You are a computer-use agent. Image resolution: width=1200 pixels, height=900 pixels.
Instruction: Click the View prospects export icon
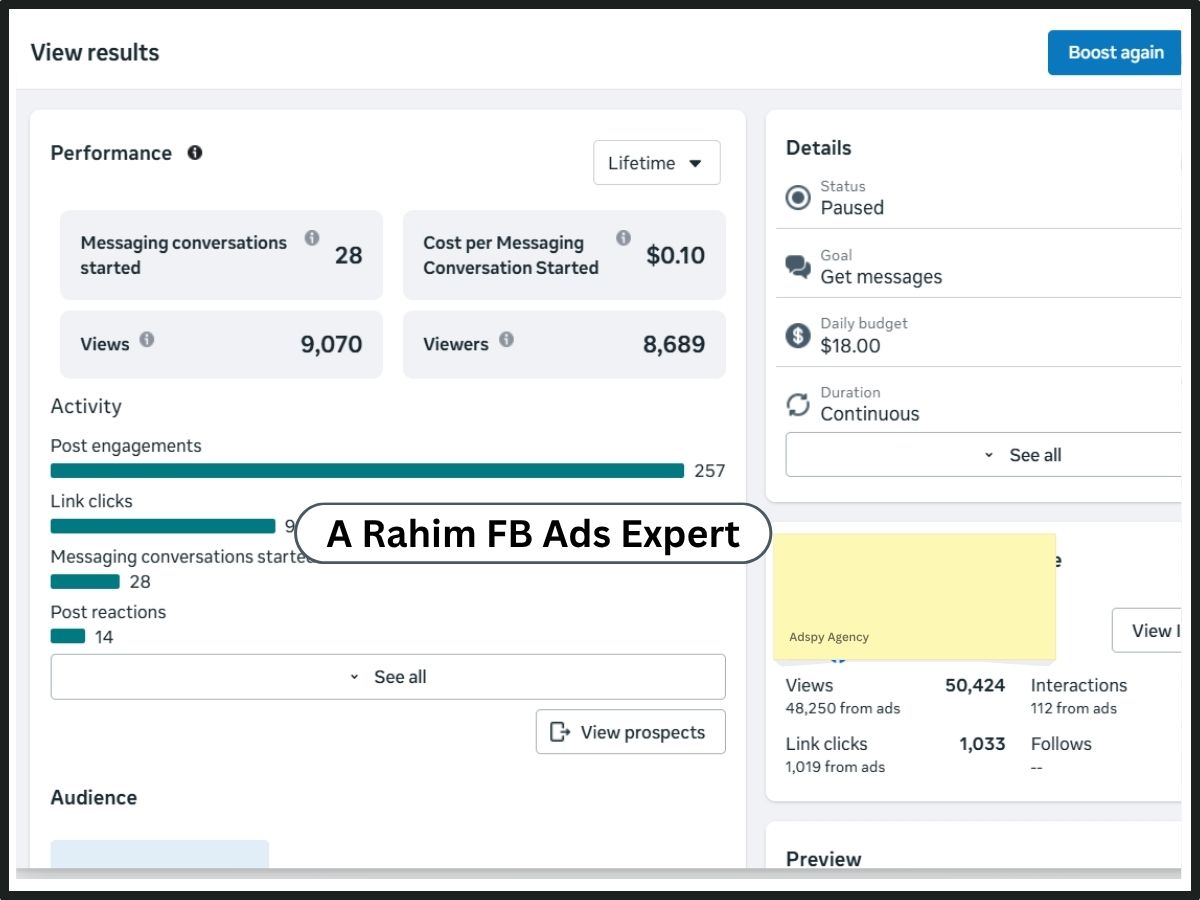point(560,732)
